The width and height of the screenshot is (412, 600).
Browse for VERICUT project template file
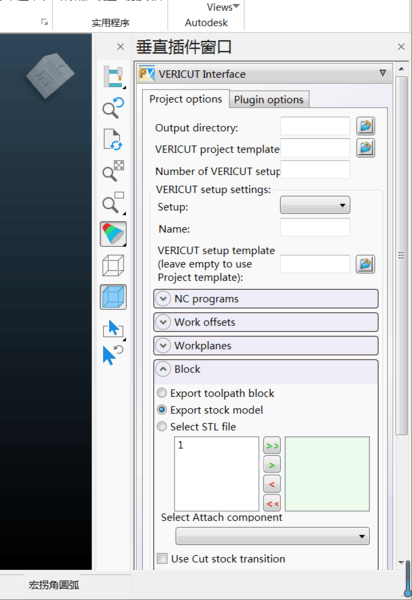tap(365, 148)
